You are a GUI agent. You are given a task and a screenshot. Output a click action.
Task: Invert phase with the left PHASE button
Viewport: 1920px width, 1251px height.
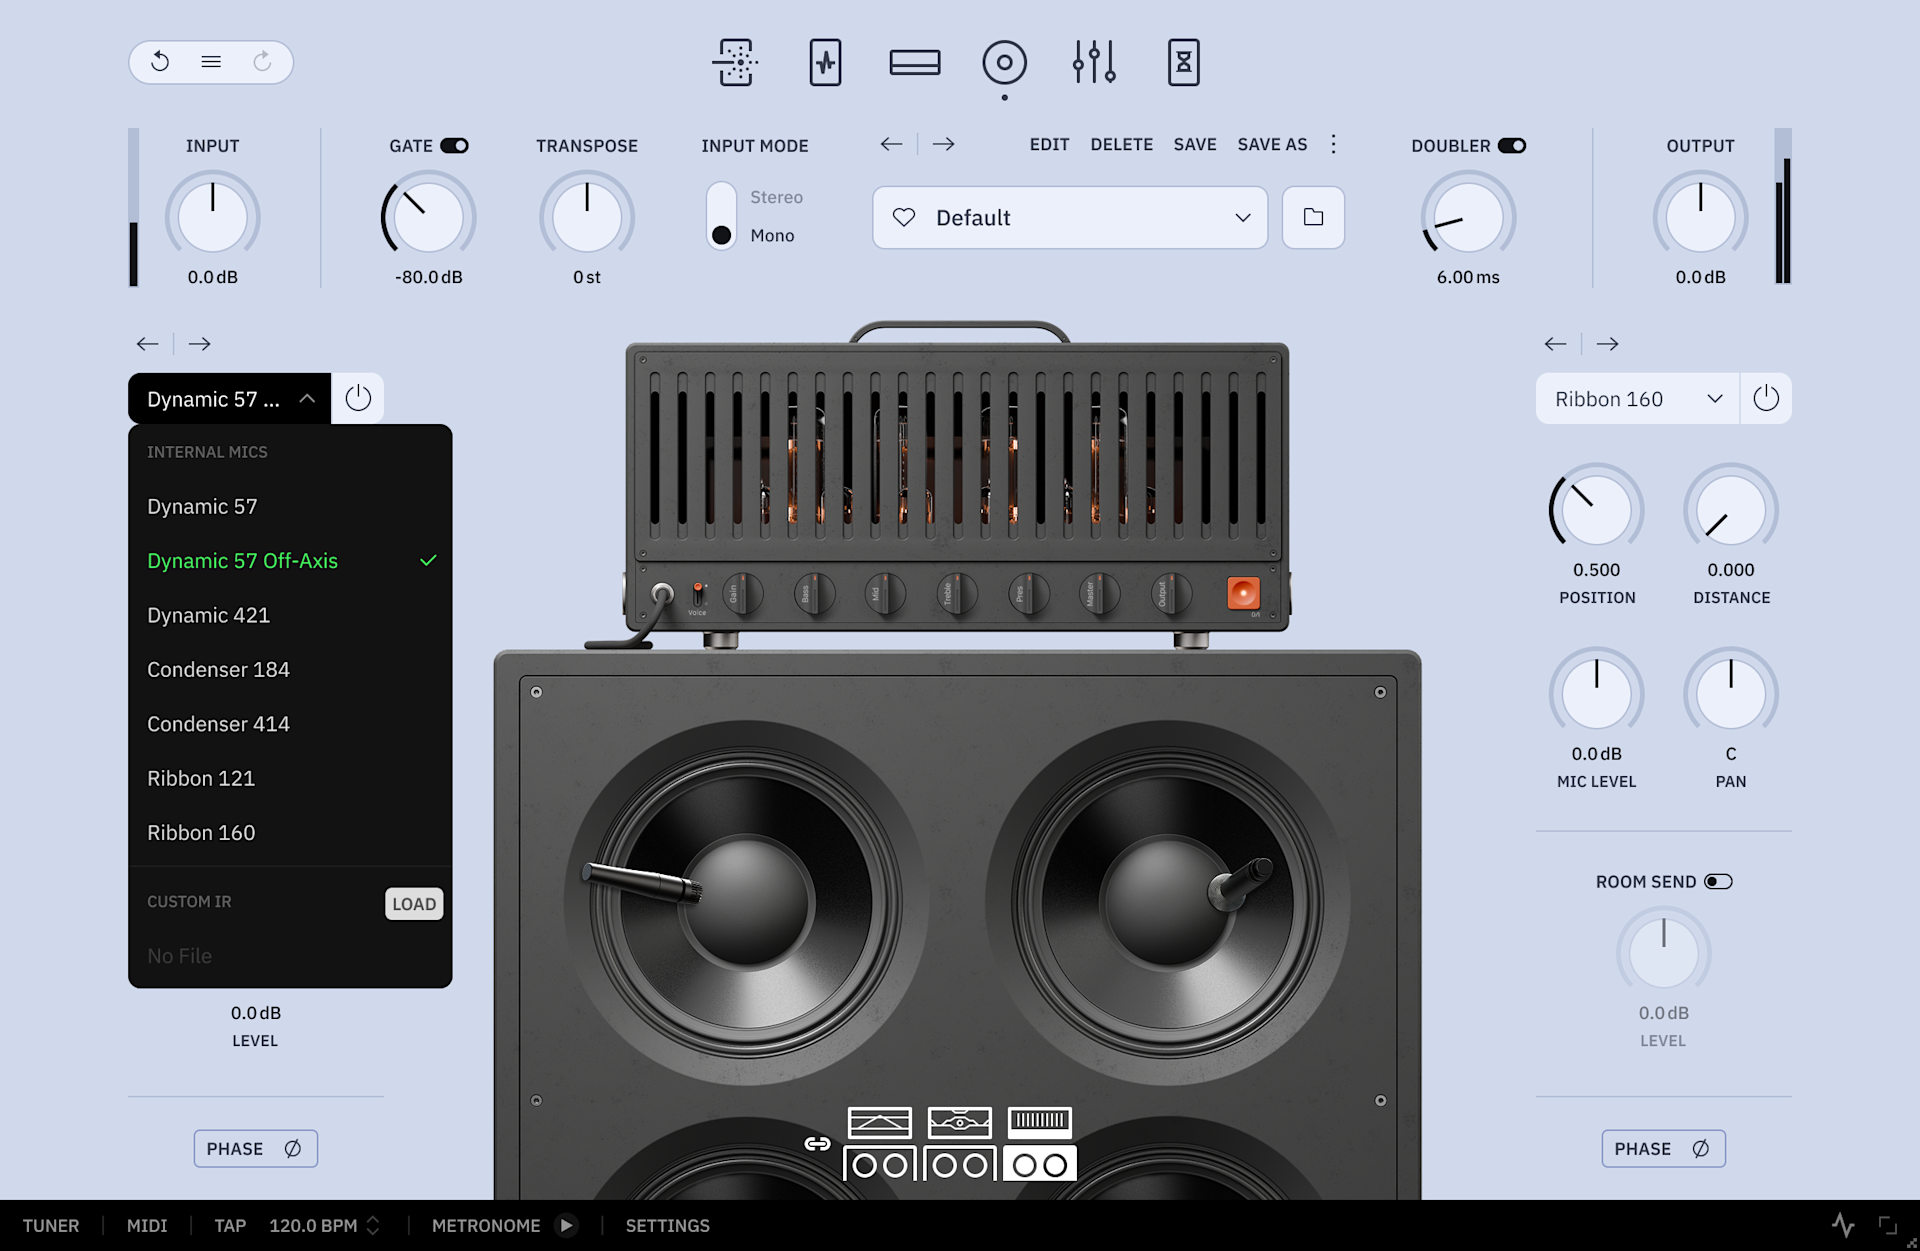point(255,1149)
